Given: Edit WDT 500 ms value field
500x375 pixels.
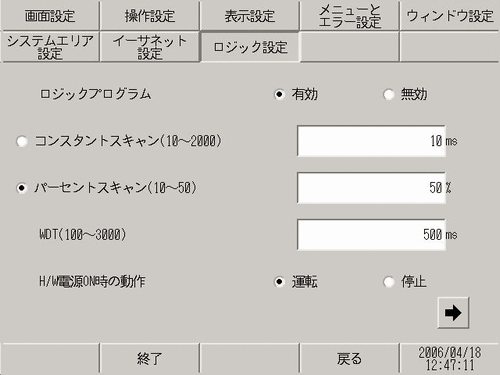Looking at the screenshot, I should coord(371,235).
